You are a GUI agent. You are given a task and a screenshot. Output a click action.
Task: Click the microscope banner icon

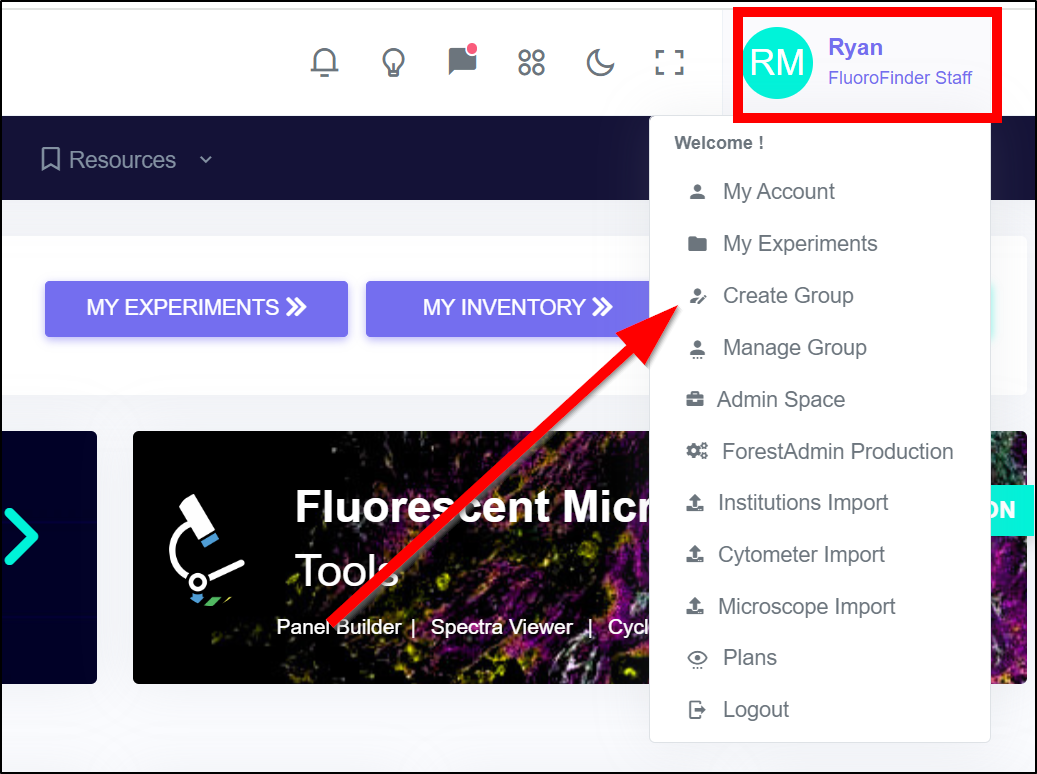click(206, 549)
